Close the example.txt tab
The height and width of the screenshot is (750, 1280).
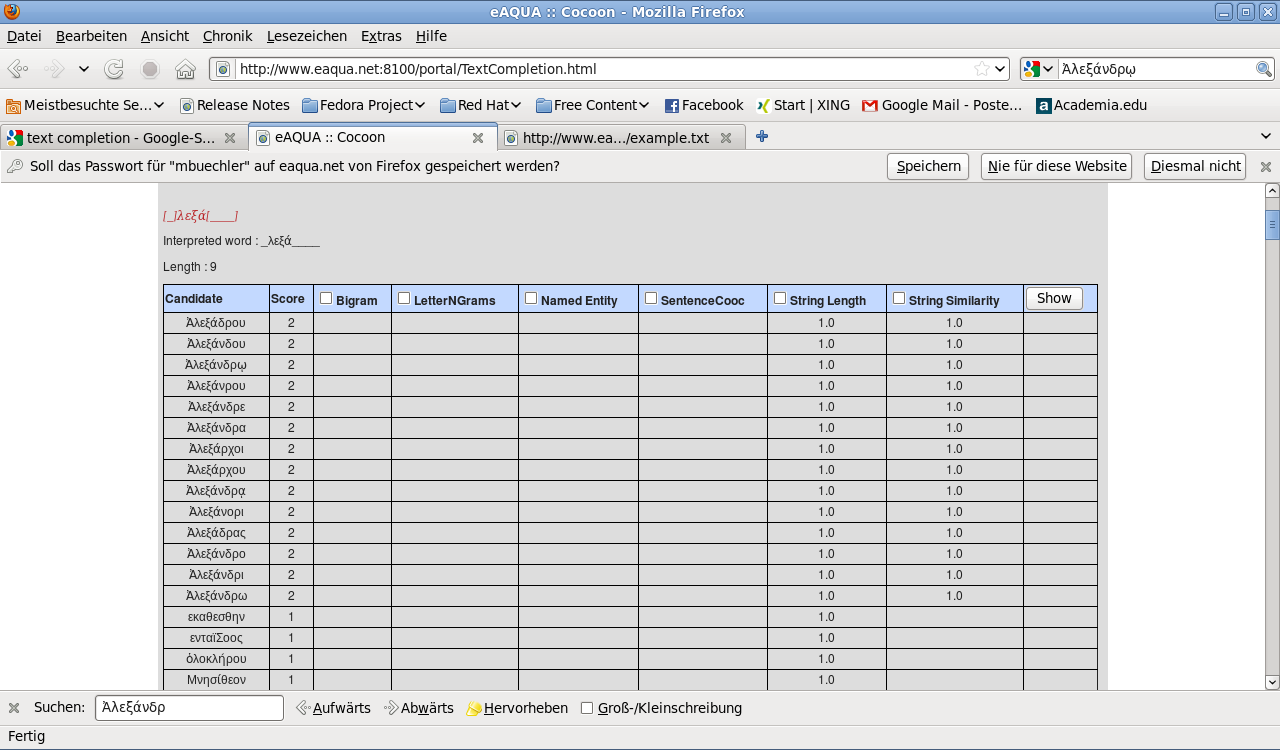(726, 138)
